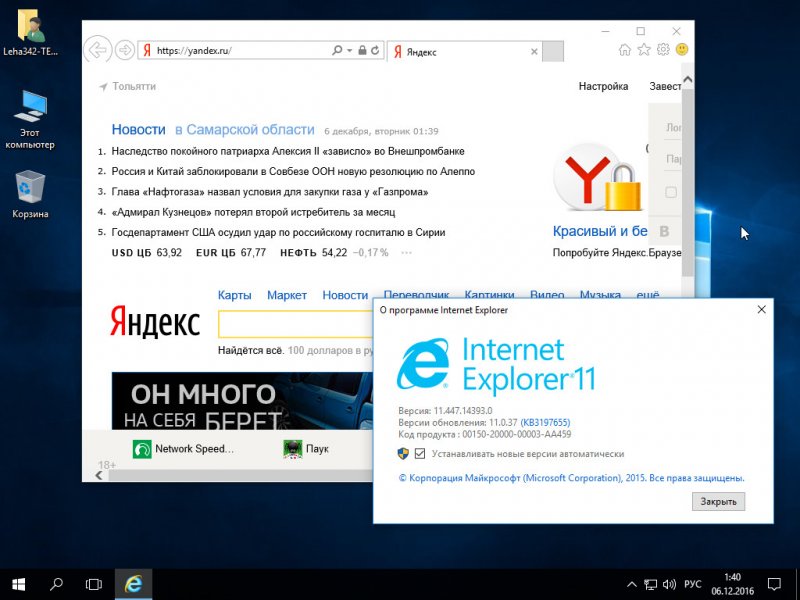Open news about Глава «Нафтогаза»
Screen dimensions: 800x600
pos(270,192)
